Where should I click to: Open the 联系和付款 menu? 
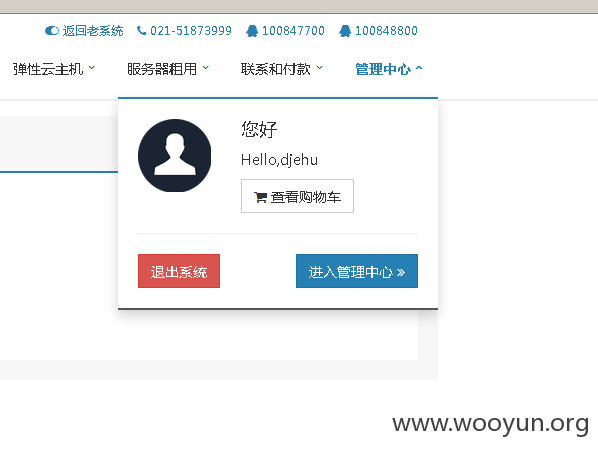point(275,69)
